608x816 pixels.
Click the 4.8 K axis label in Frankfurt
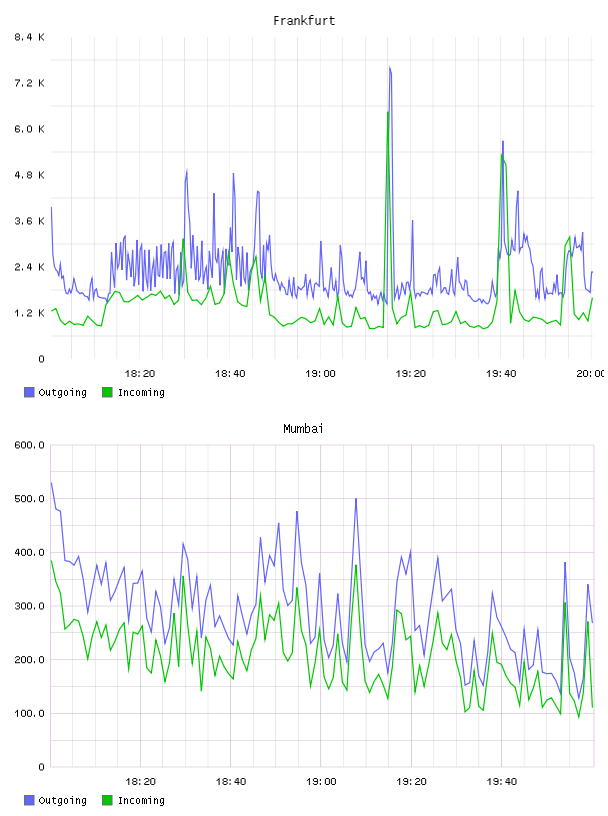(x=29, y=175)
